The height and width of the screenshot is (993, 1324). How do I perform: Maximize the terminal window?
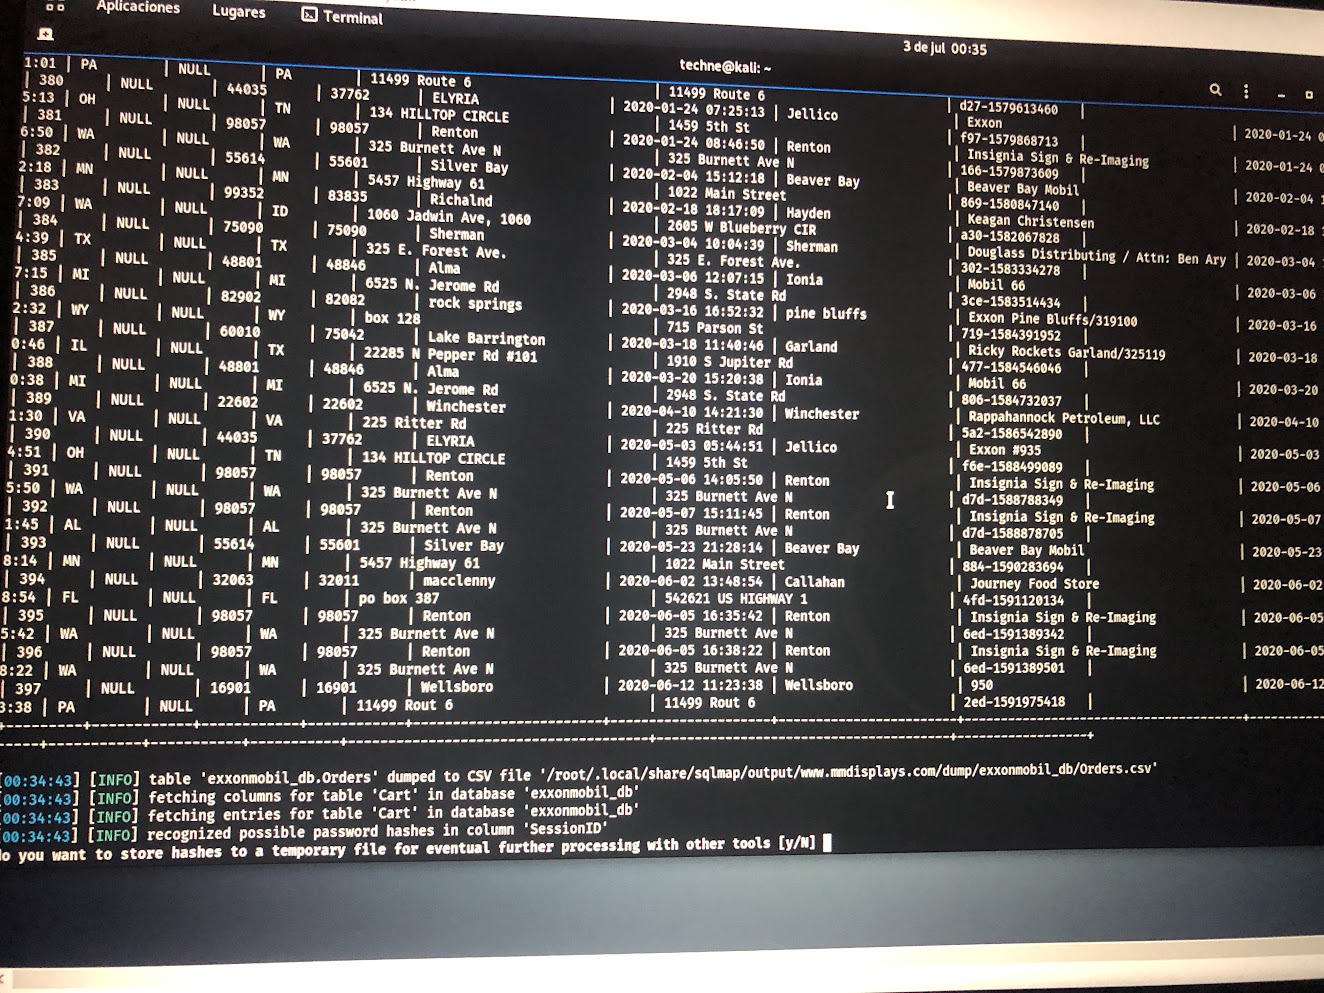1308,95
